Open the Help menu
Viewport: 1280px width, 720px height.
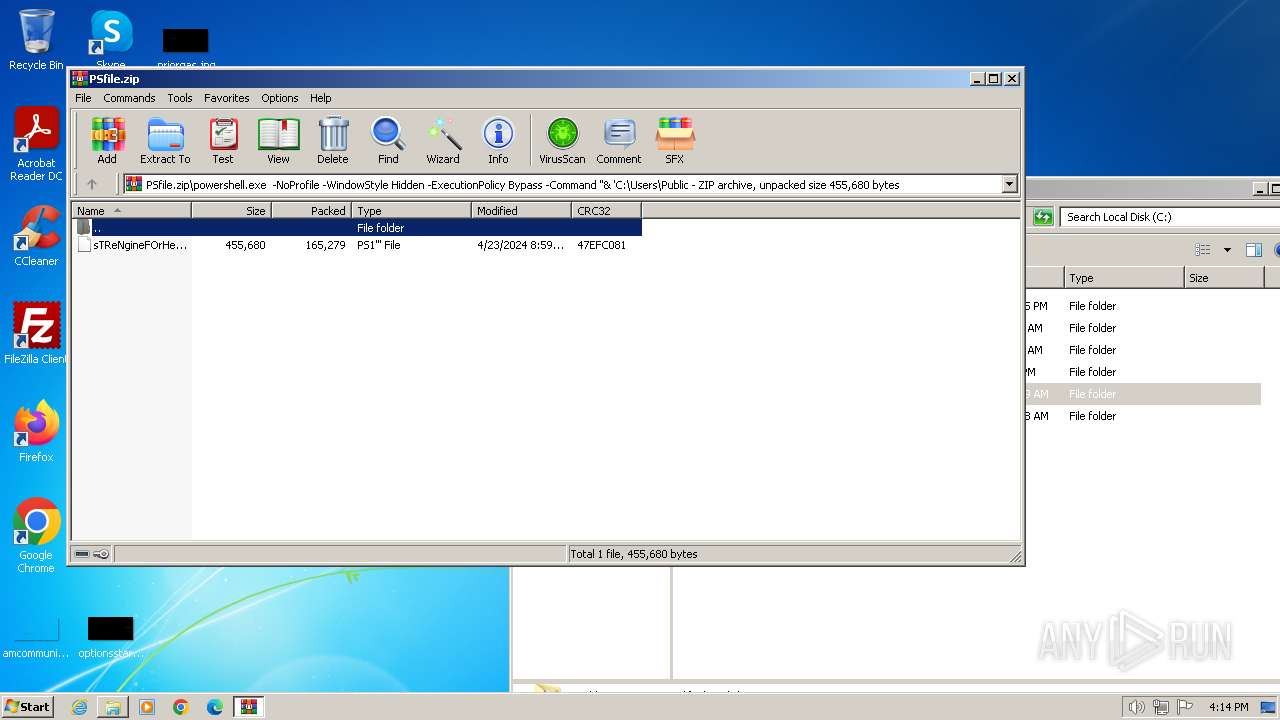pyautogui.click(x=320, y=98)
